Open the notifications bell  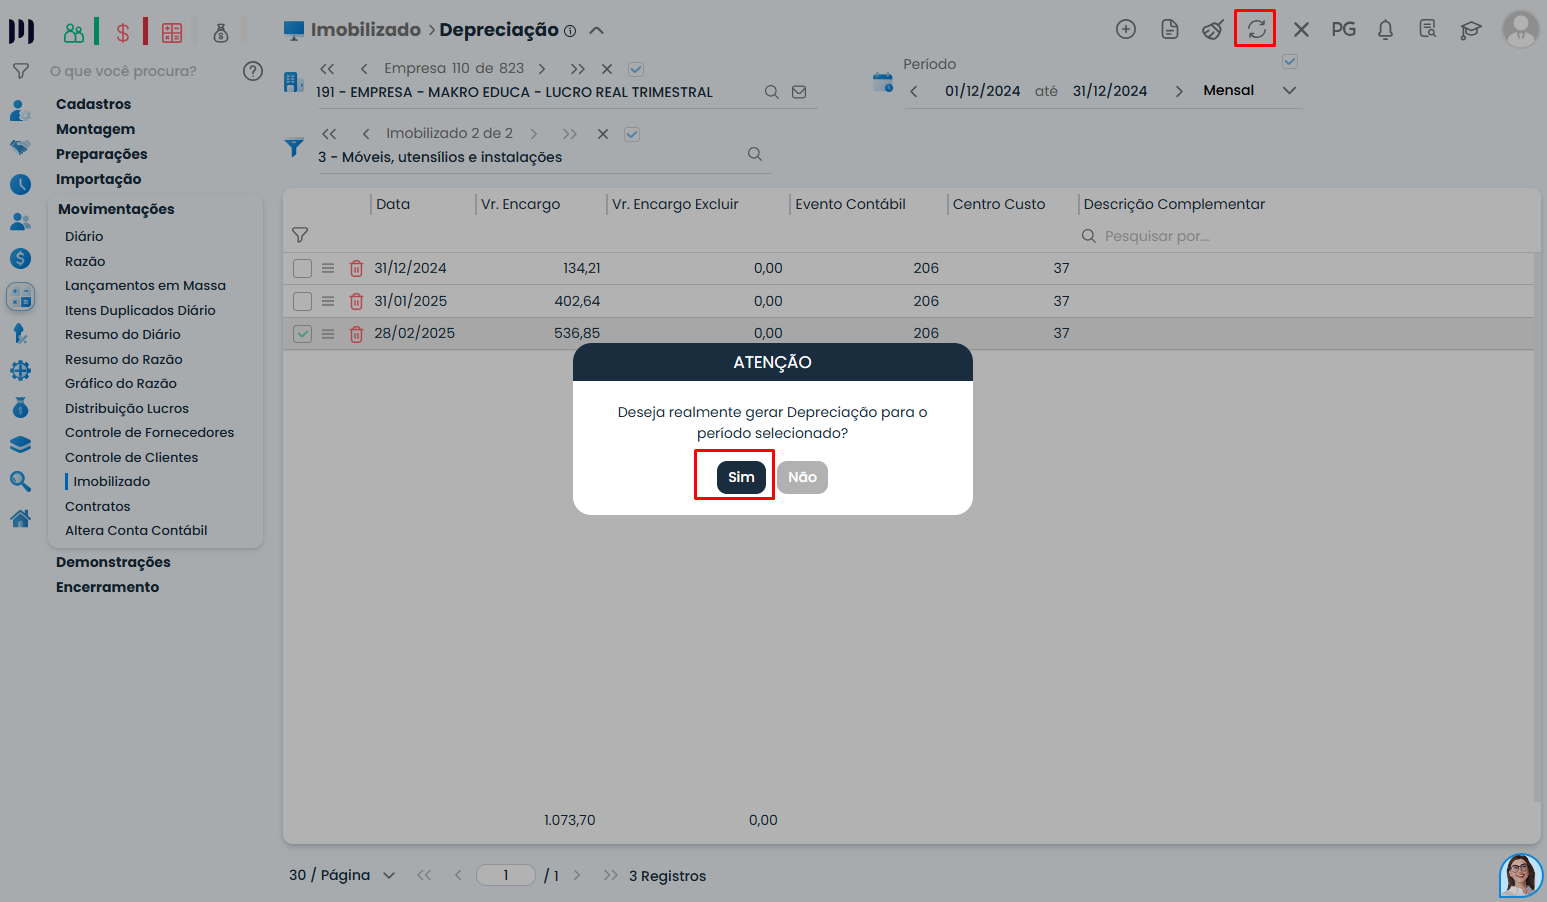click(1385, 29)
